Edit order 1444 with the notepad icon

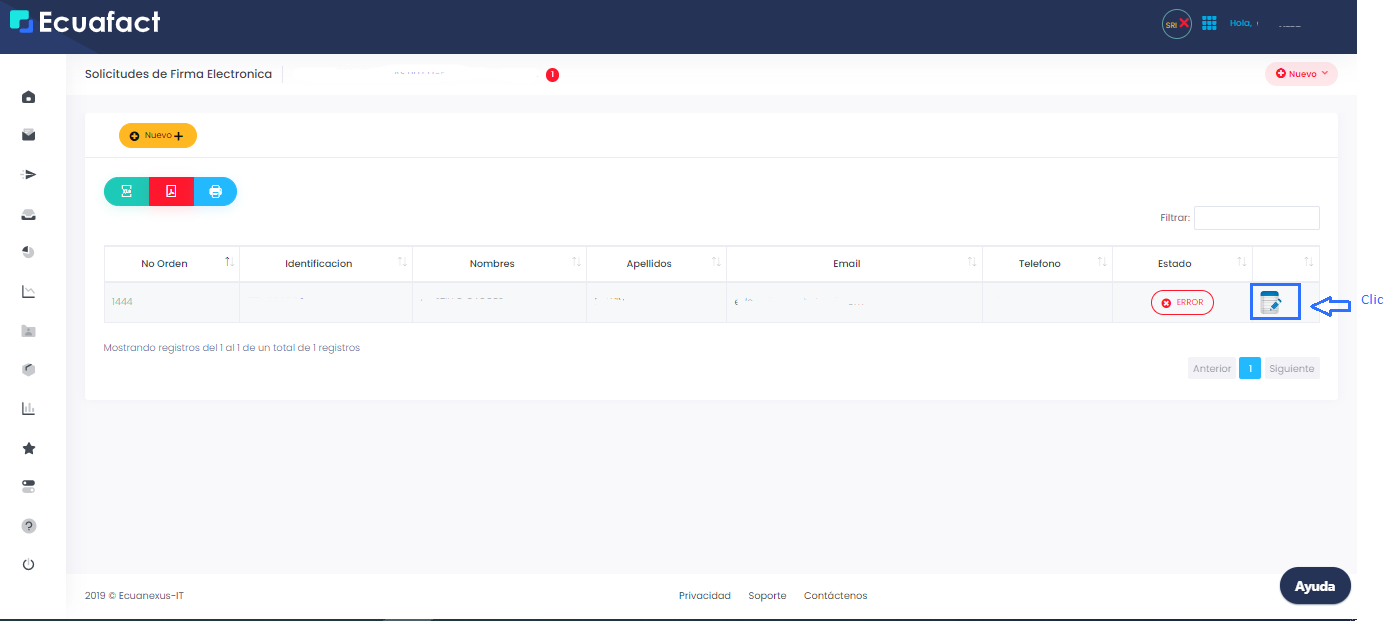[x=1270, y=303]
